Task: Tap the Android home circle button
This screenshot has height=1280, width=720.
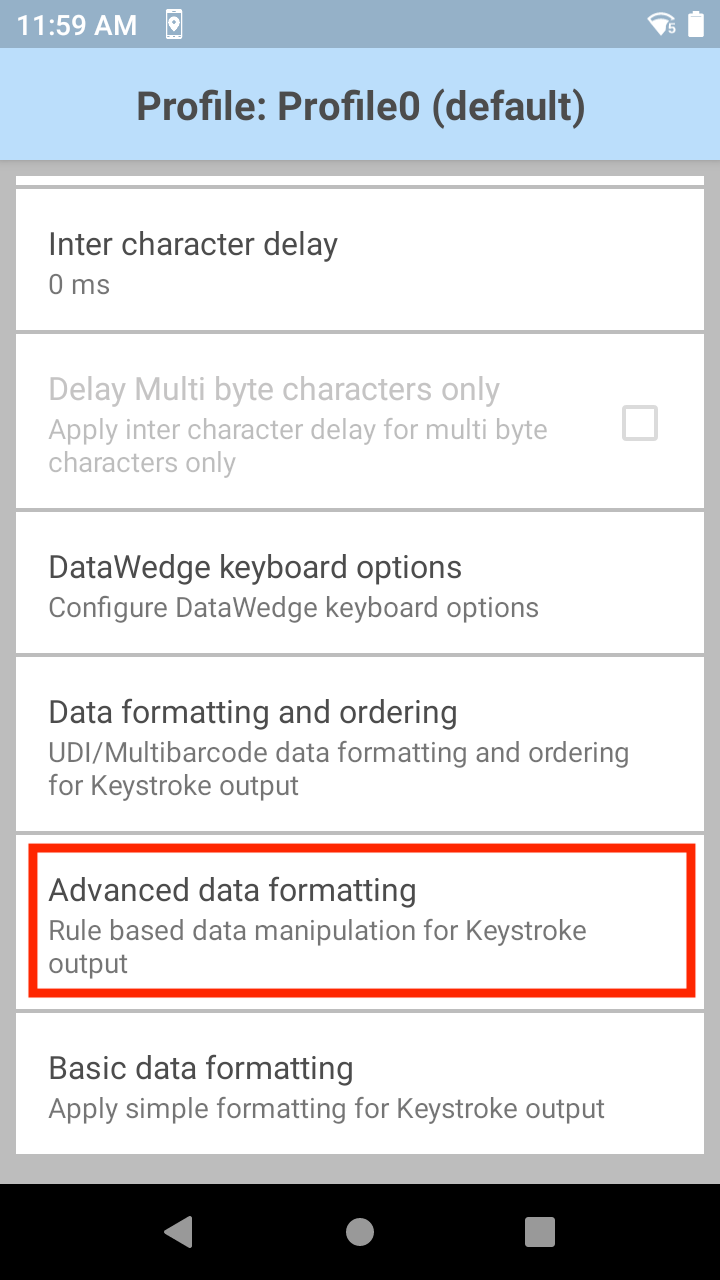Action: 360,1232
